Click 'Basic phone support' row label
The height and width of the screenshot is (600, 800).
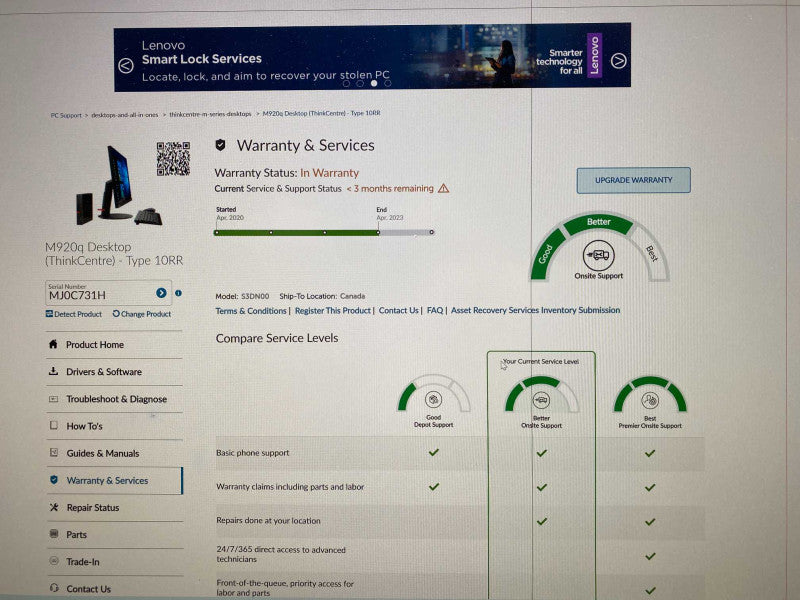point(253,453)
